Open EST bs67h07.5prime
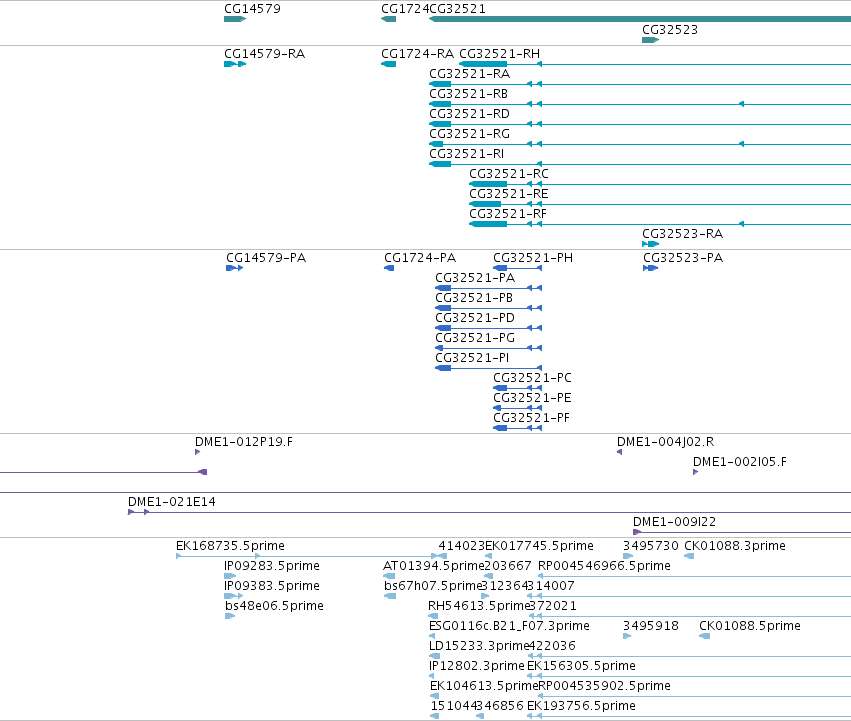This screenshot has width=851, height=721. point(433,586)
